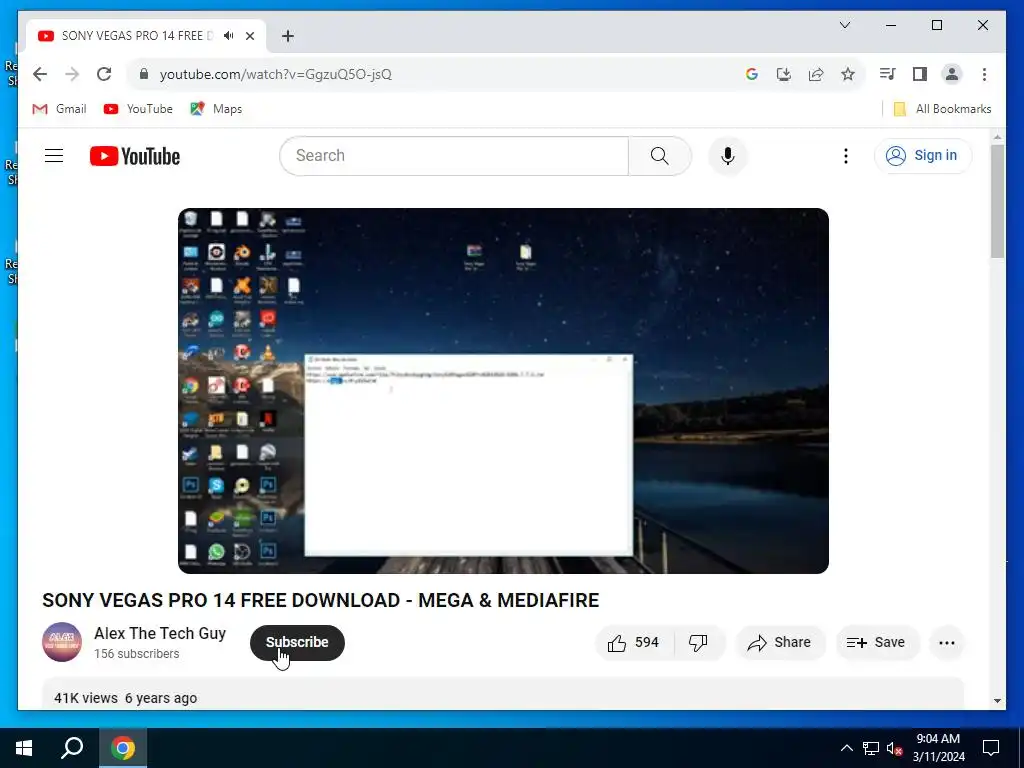The image size is (1024, 768).
Task: Open the network icon in system tray
Action: pos(871,748)
